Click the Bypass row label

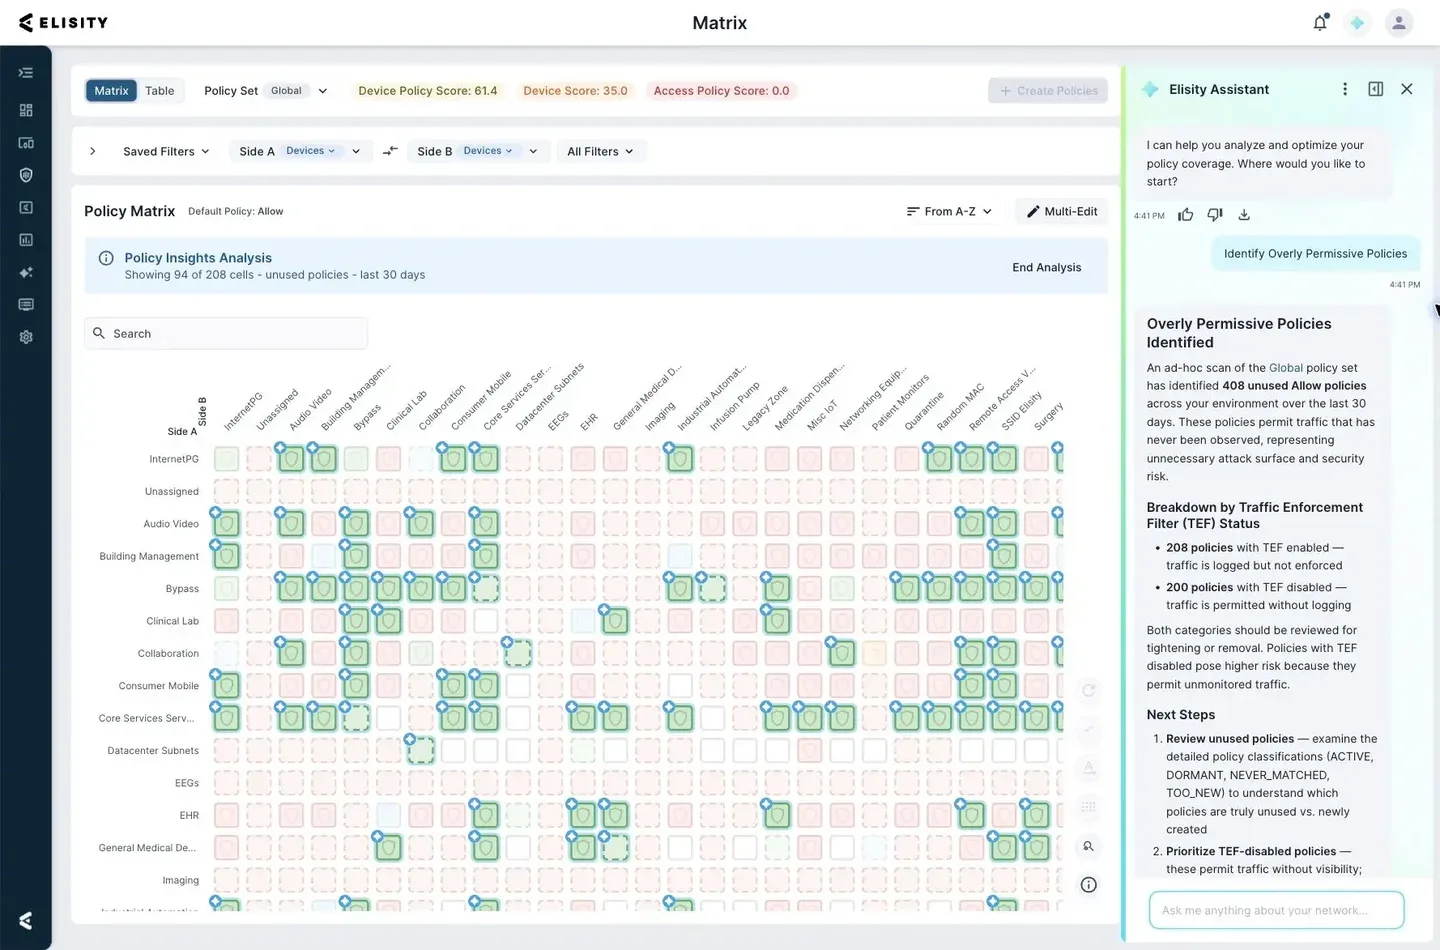pos(182,589)
